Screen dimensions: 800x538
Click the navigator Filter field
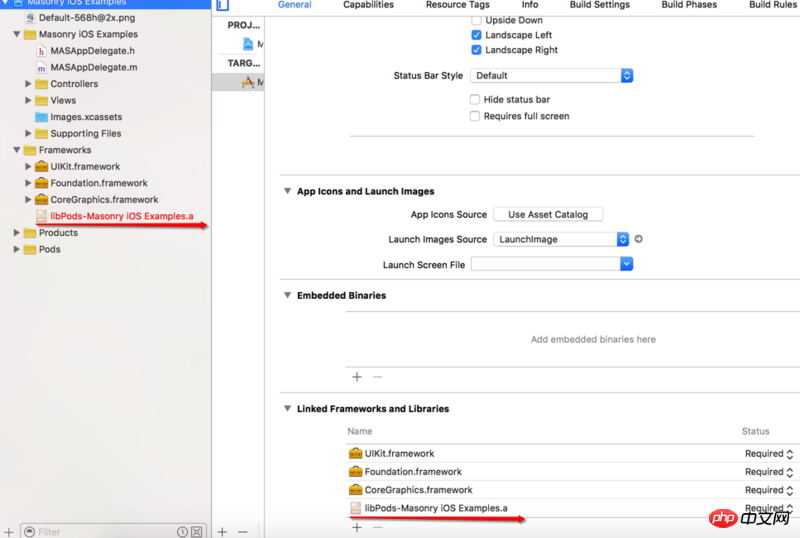[x=113, y=531]
